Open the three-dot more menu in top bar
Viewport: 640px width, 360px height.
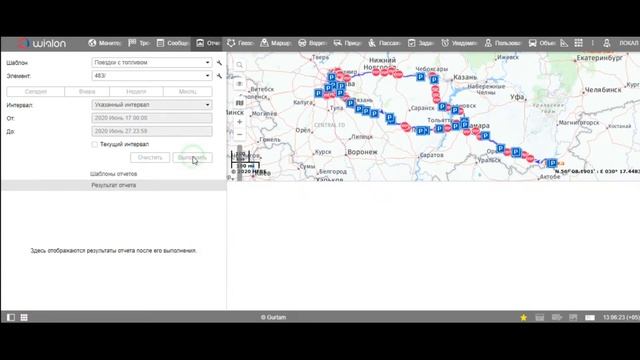pos(593,43)
